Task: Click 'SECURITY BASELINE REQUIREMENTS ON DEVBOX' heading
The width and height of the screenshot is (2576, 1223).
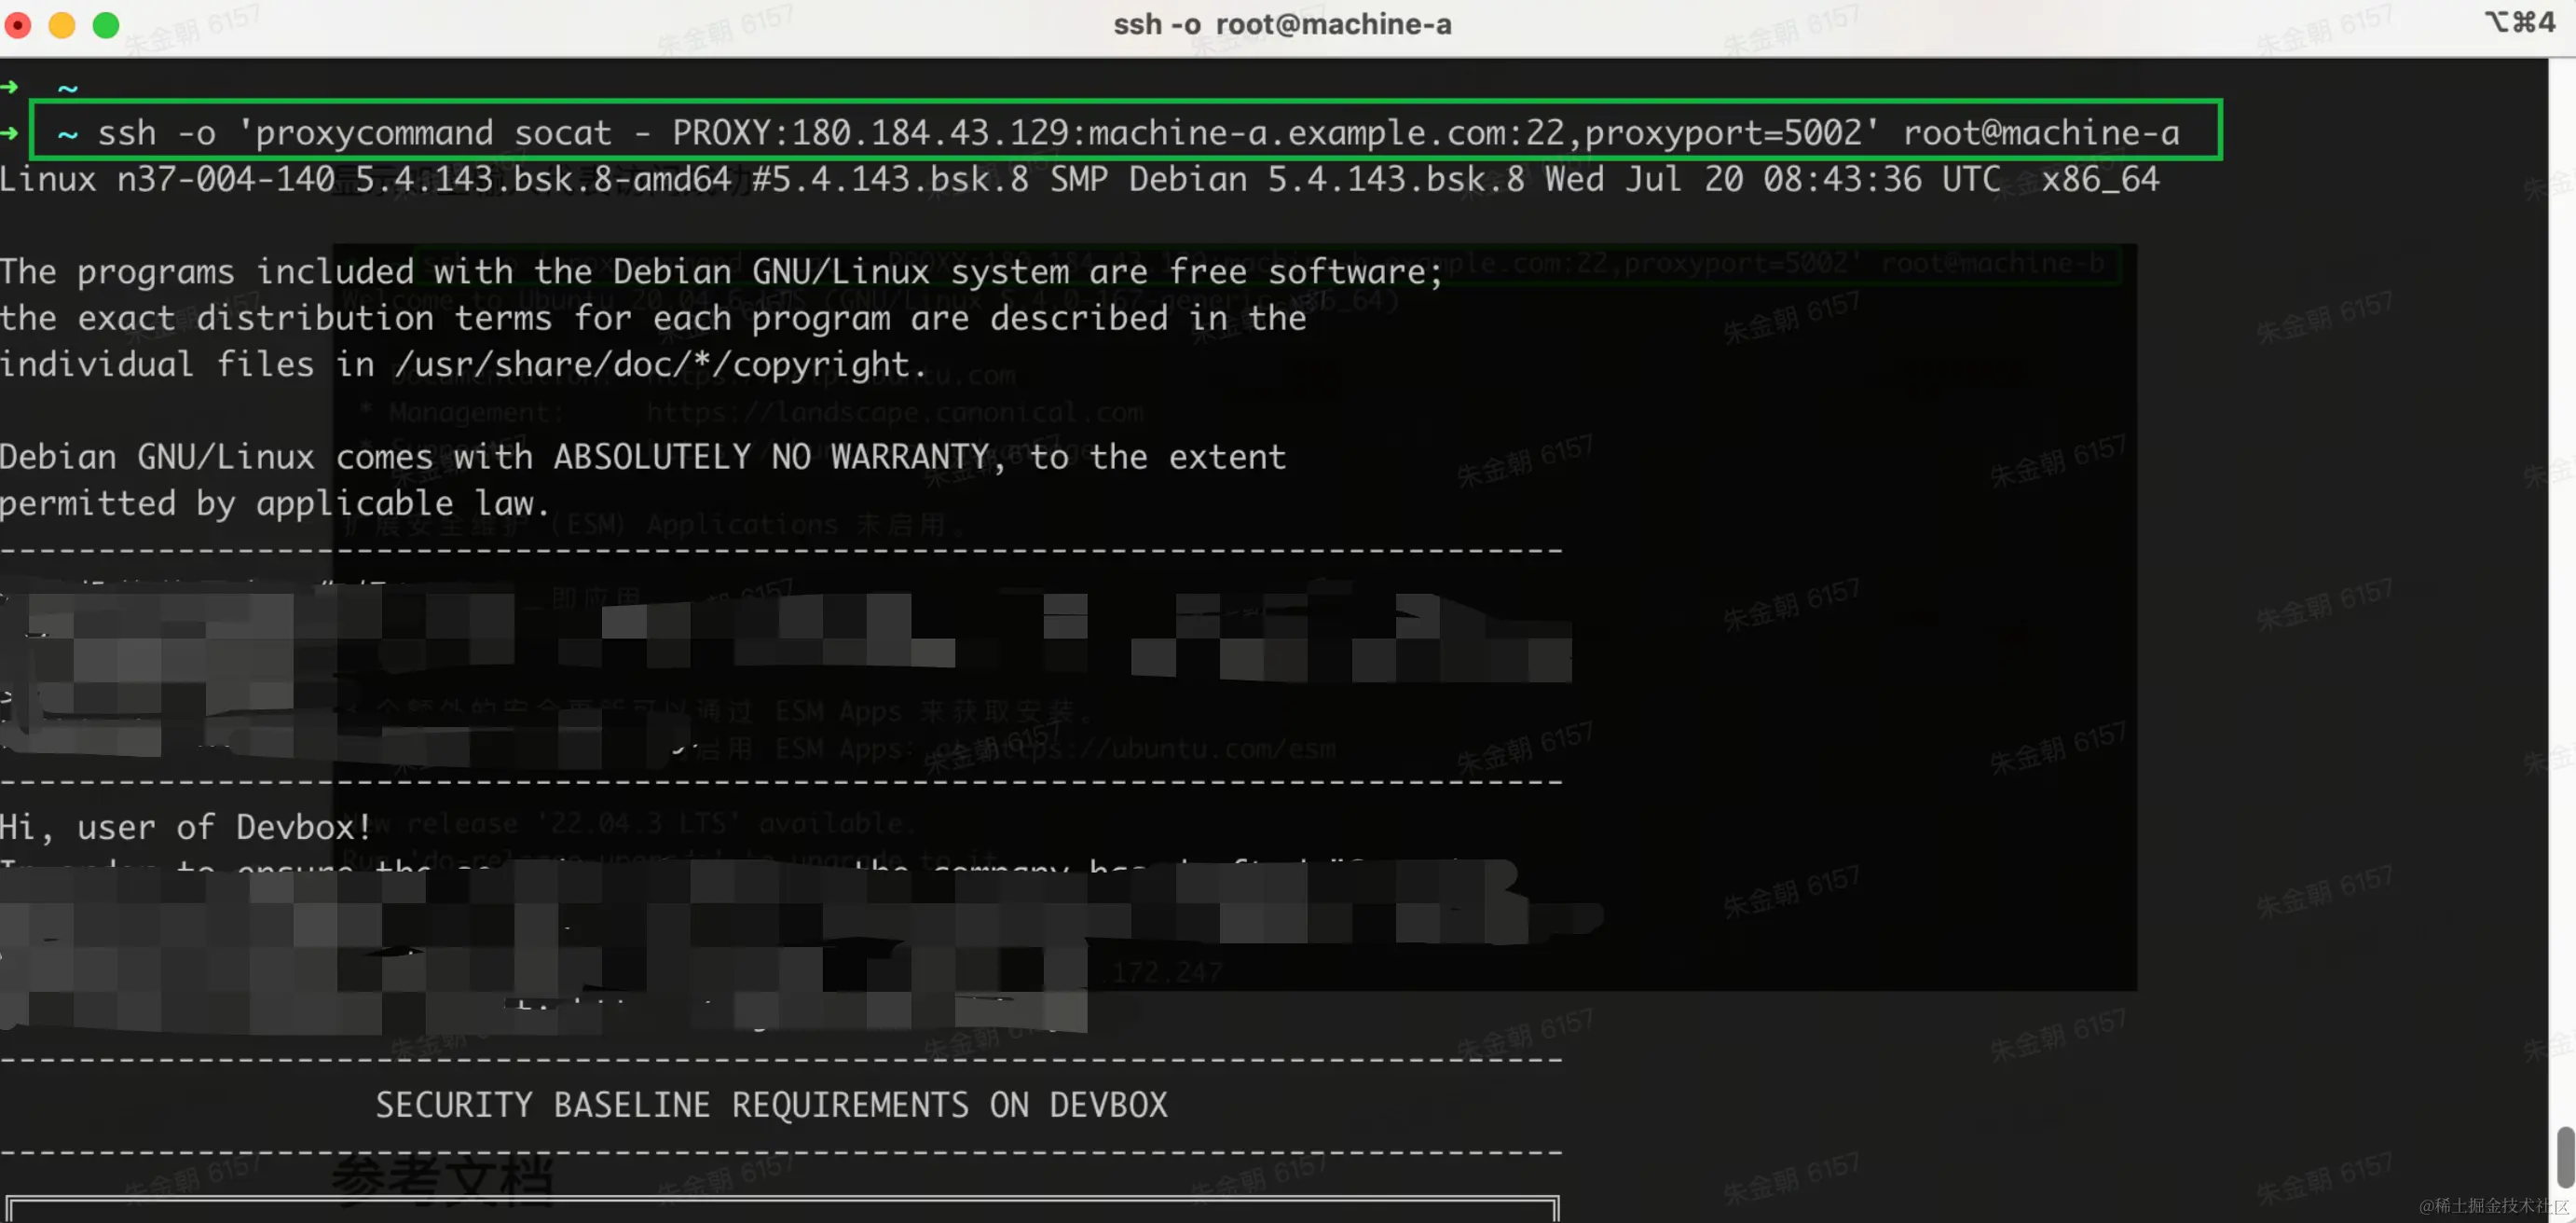Action: (771, 1105)
